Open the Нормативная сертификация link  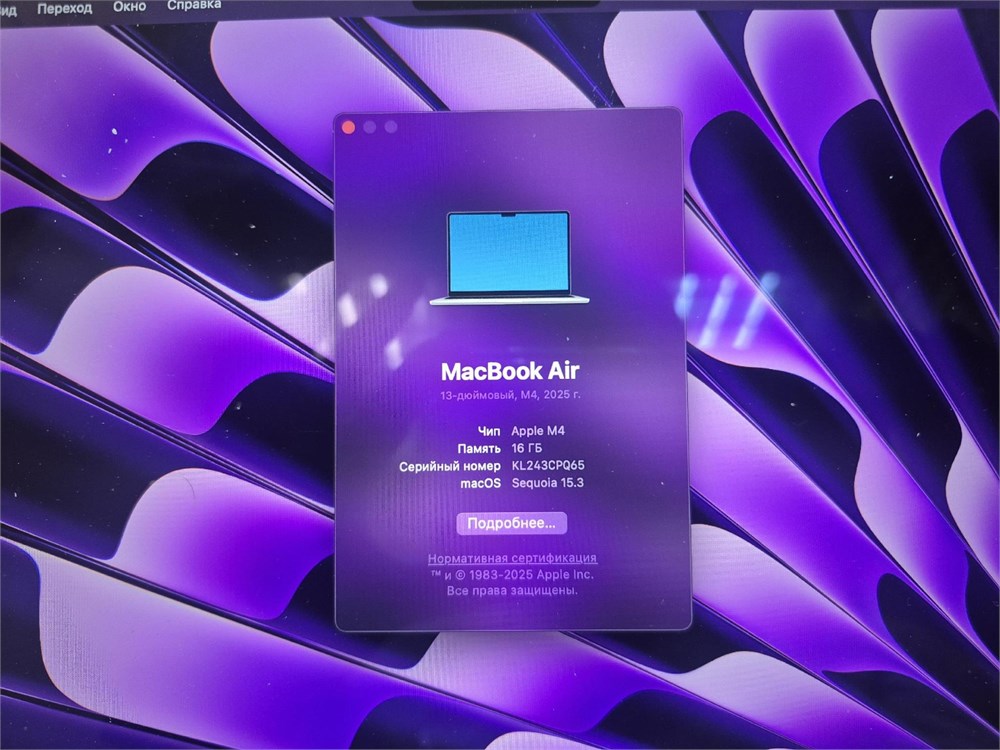[x=512, y=558]
